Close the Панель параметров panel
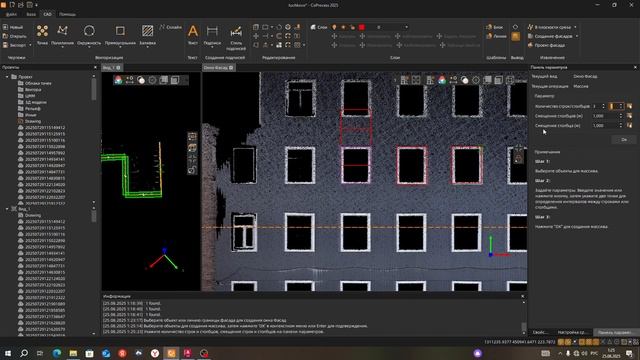The image size is (640, 360). pos(635,67)
